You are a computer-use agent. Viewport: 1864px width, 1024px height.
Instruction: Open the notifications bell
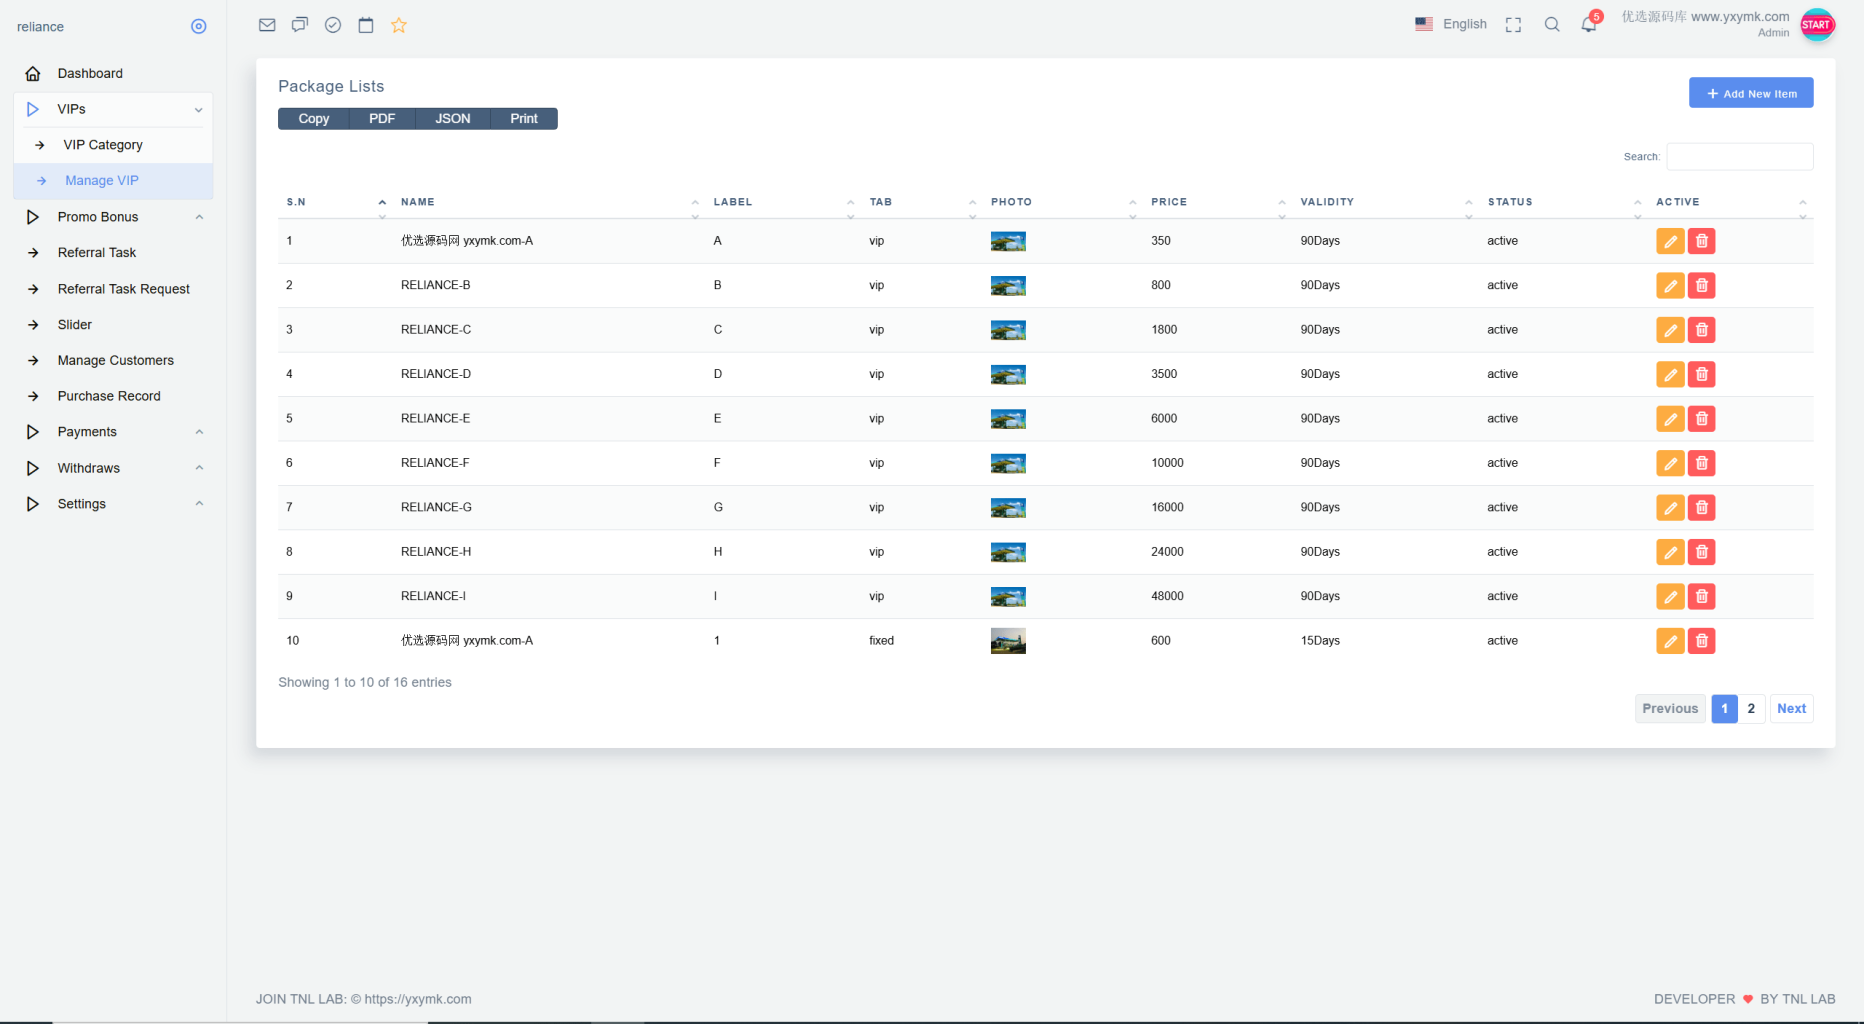tap(1589, 24)
